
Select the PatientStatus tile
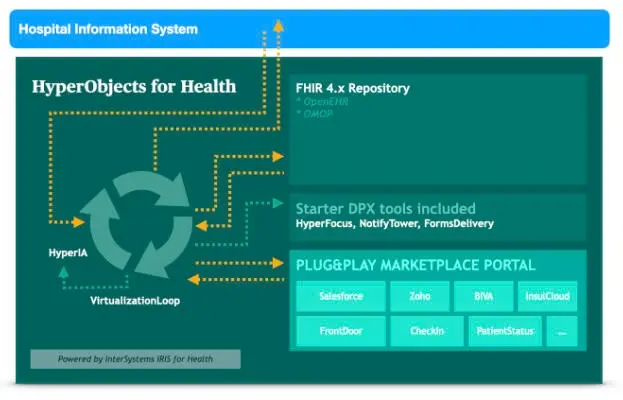point(505,331)
